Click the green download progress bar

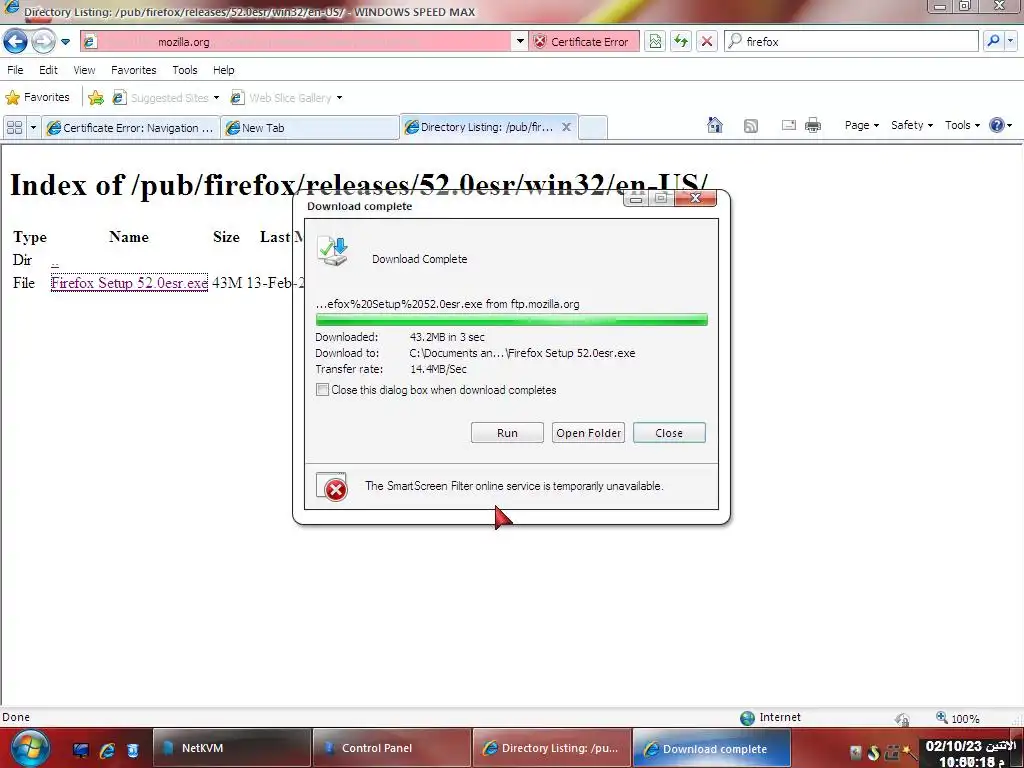coord(511,319)
